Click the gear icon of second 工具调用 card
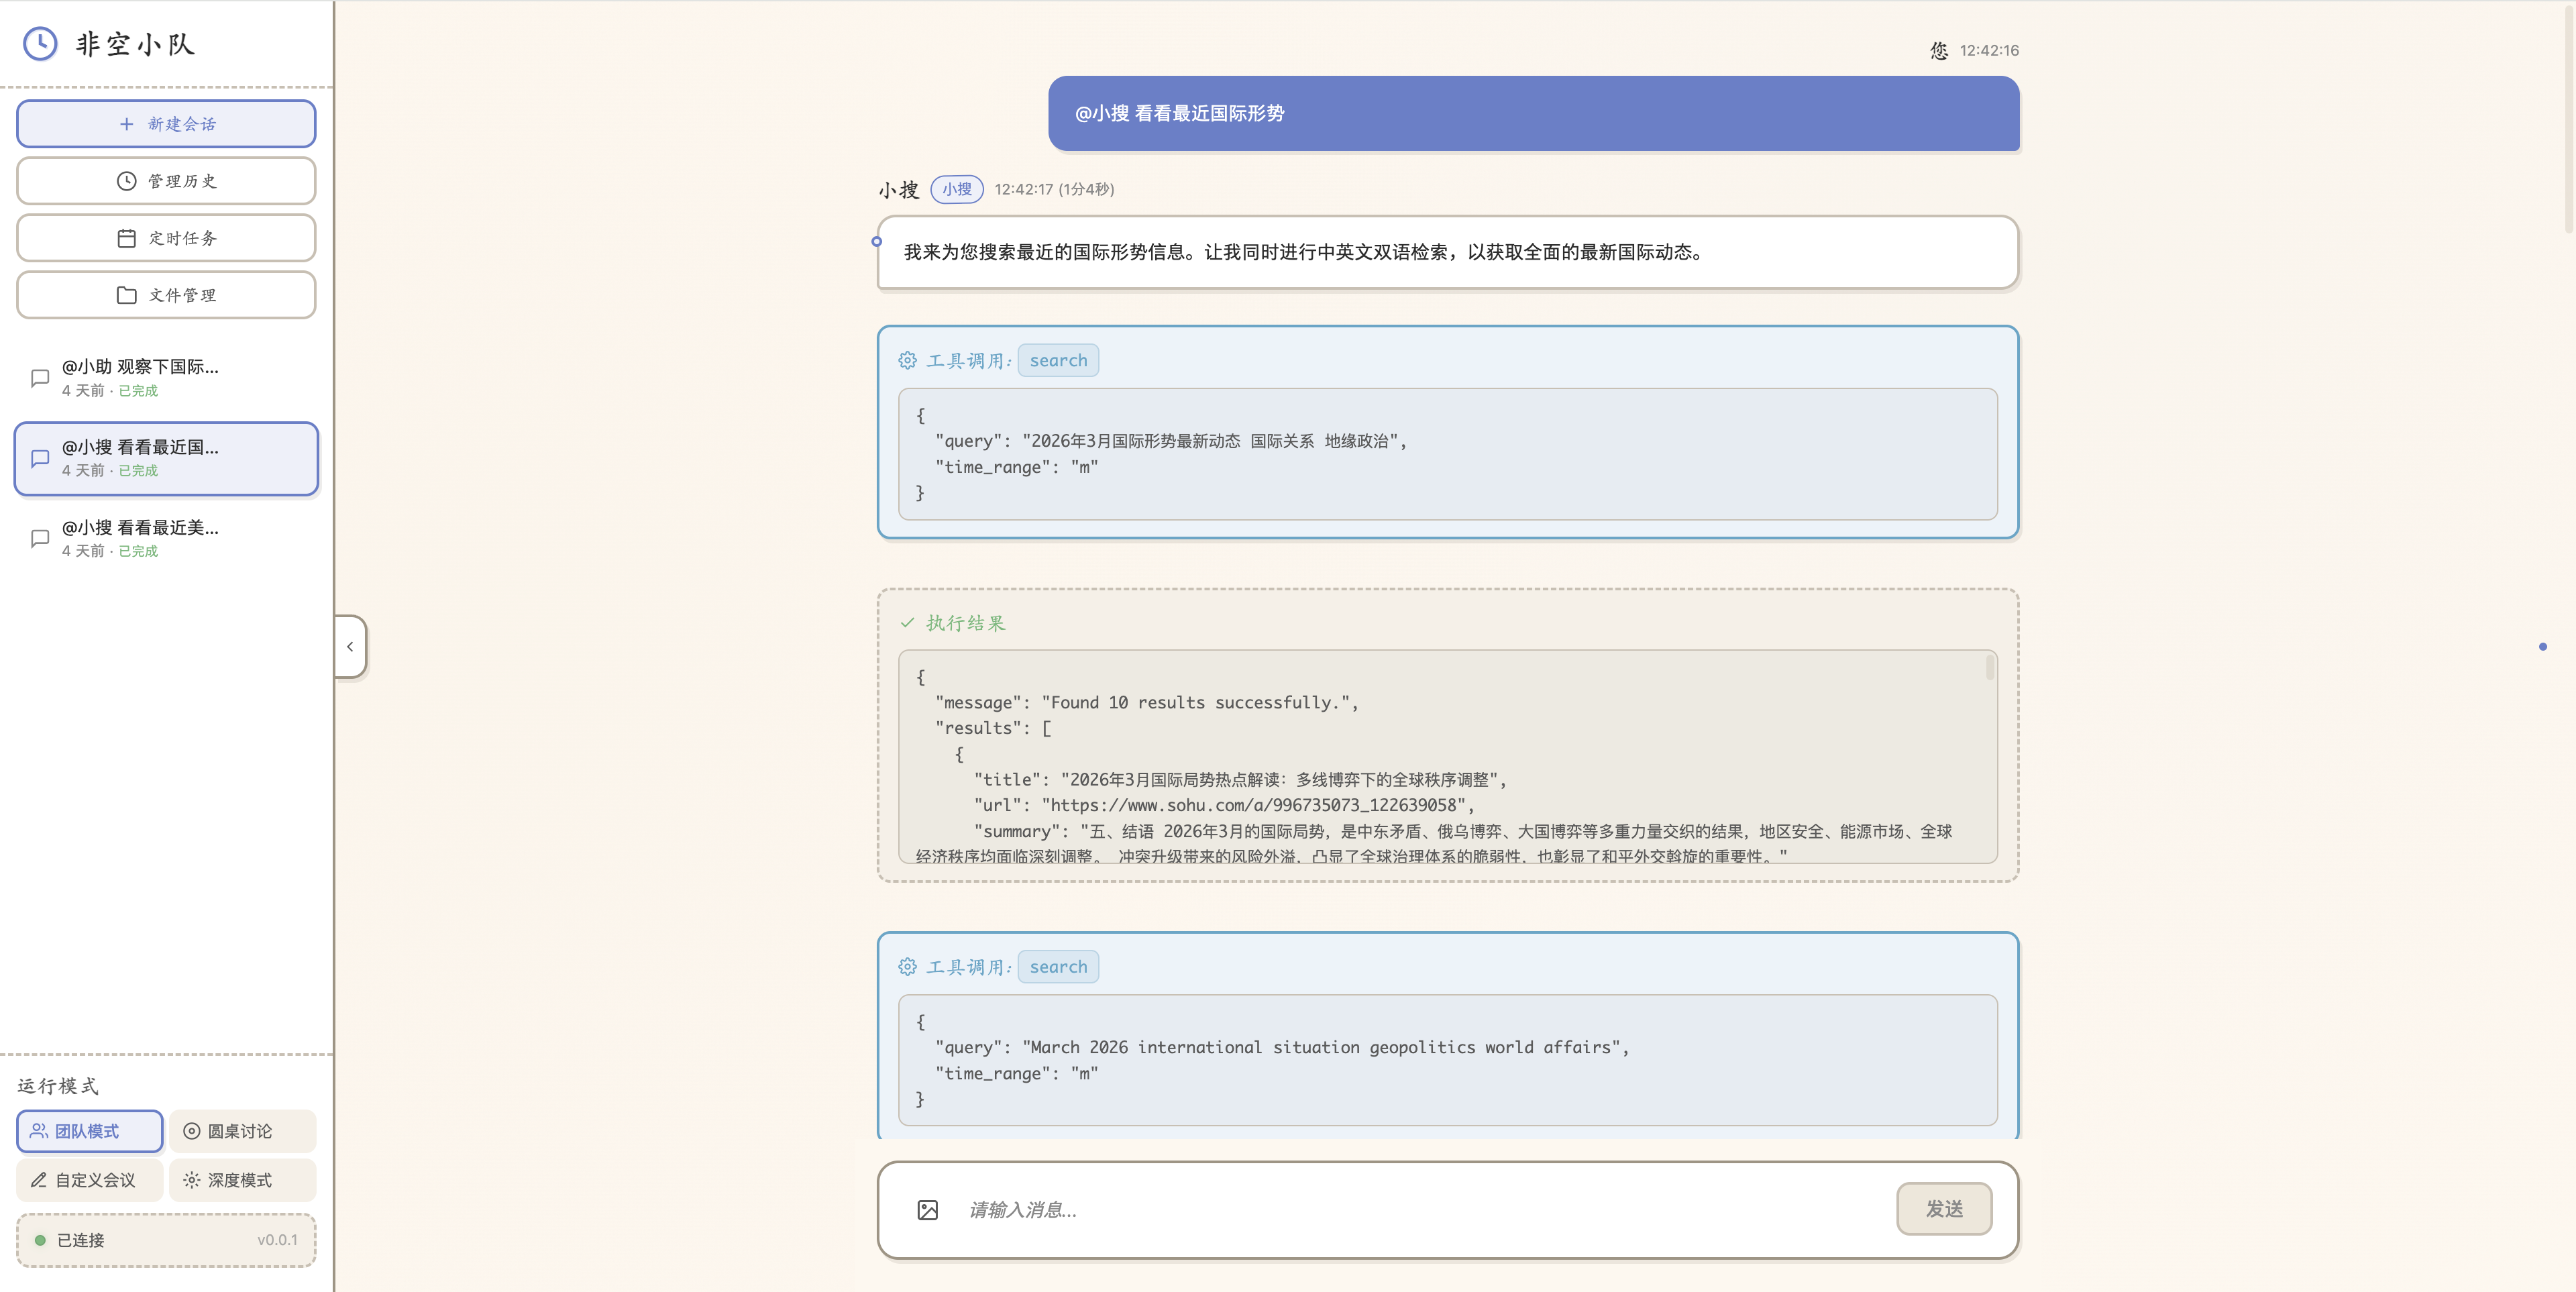The image size is (2576, 1292). 907,967
